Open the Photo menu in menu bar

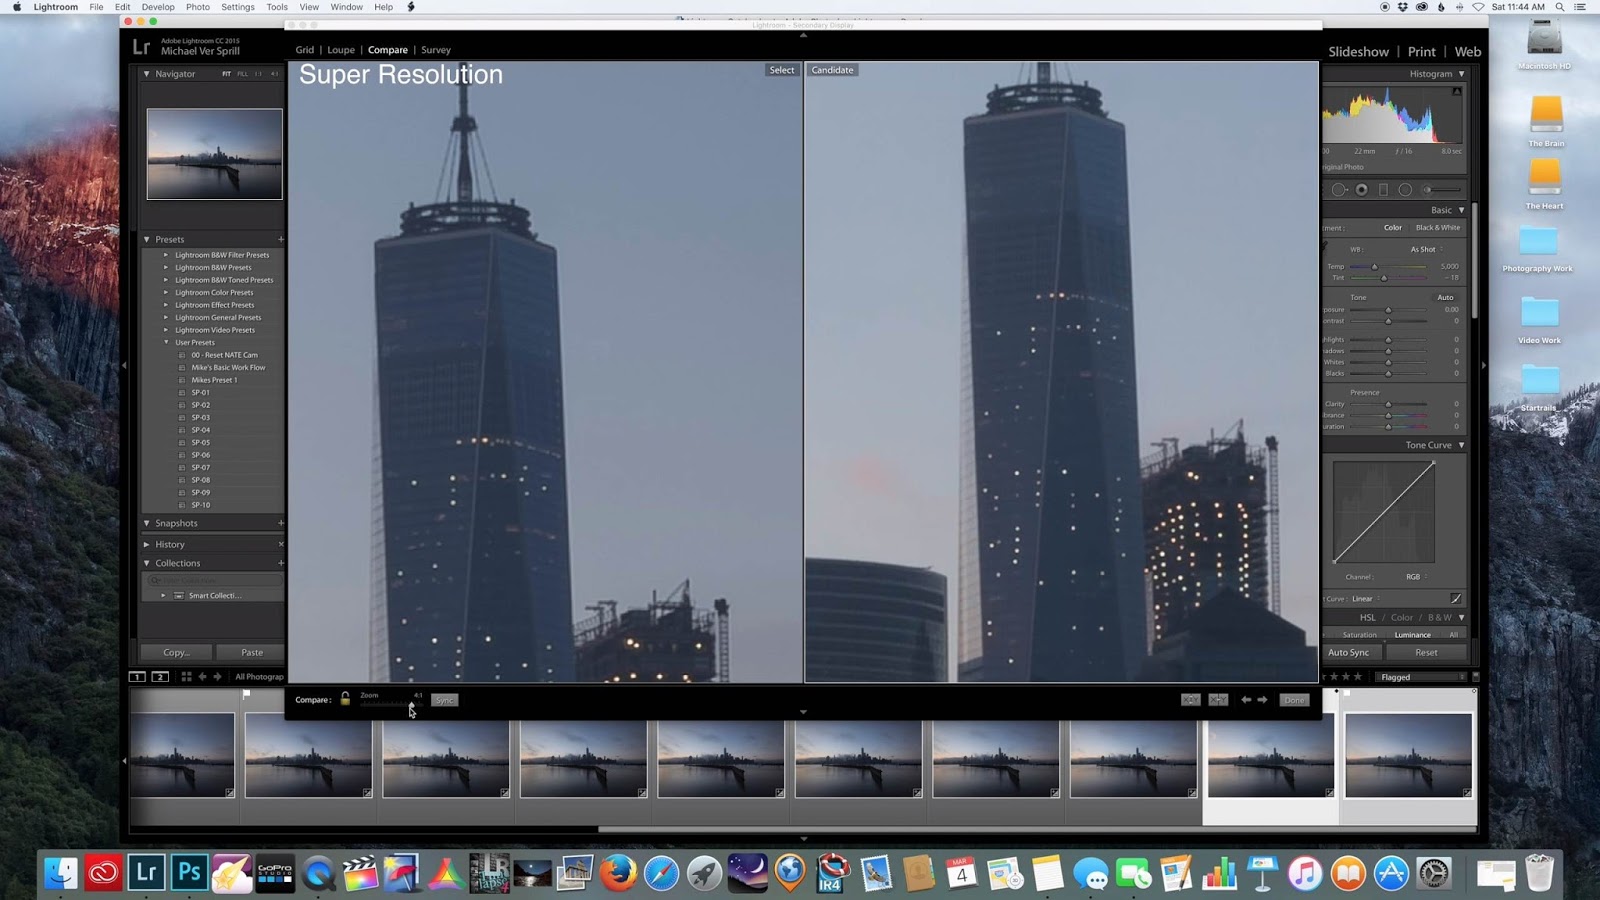point(198,7)
